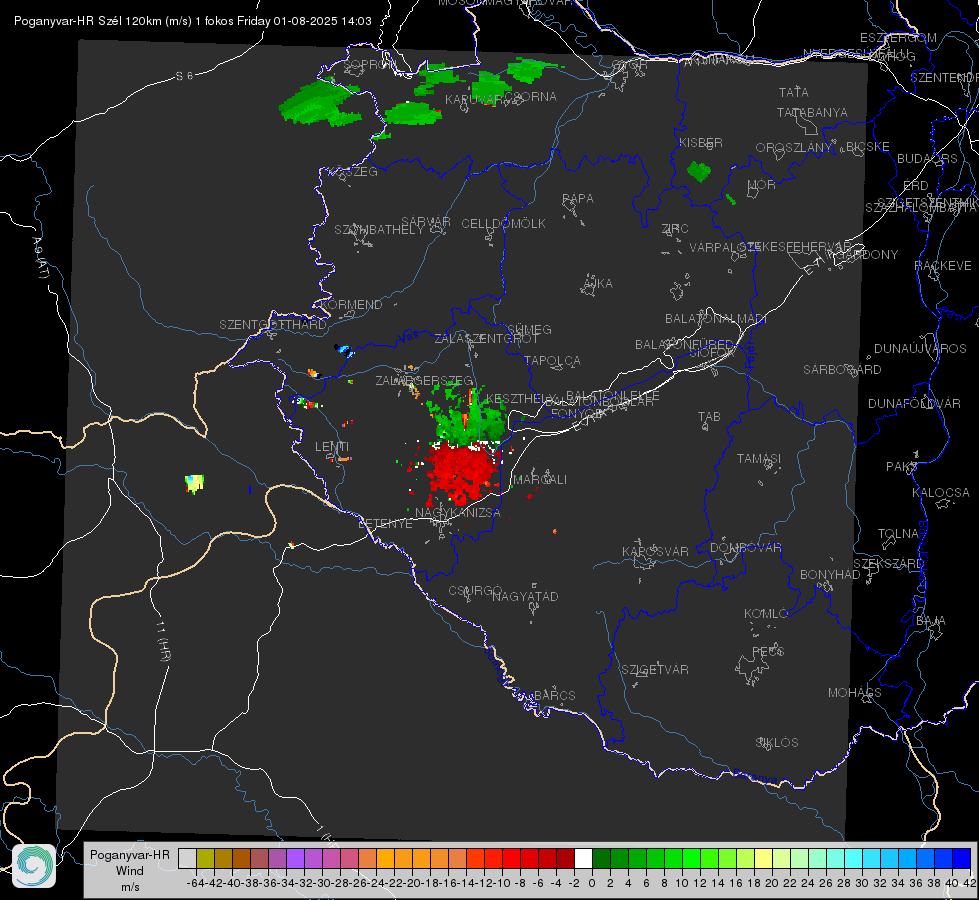Click the BICSKE city label
This screenshot has height=900, width=979.
[x=868, y=146]
